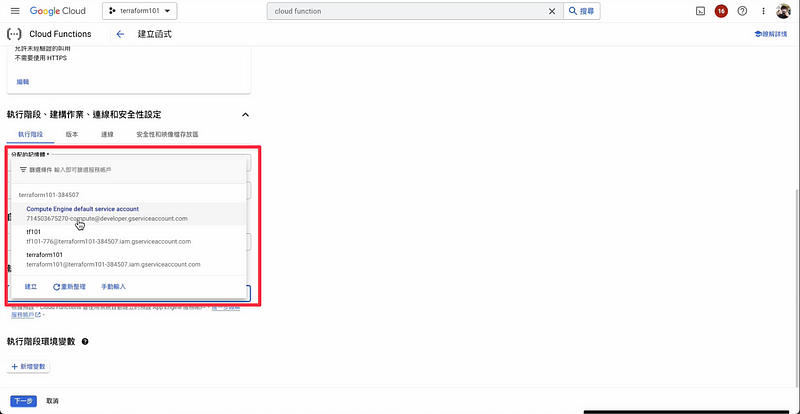This screenshot has height=414, width=800.
Task: Open the 執行階段環境變數 help icon
Action: [85, 342]
